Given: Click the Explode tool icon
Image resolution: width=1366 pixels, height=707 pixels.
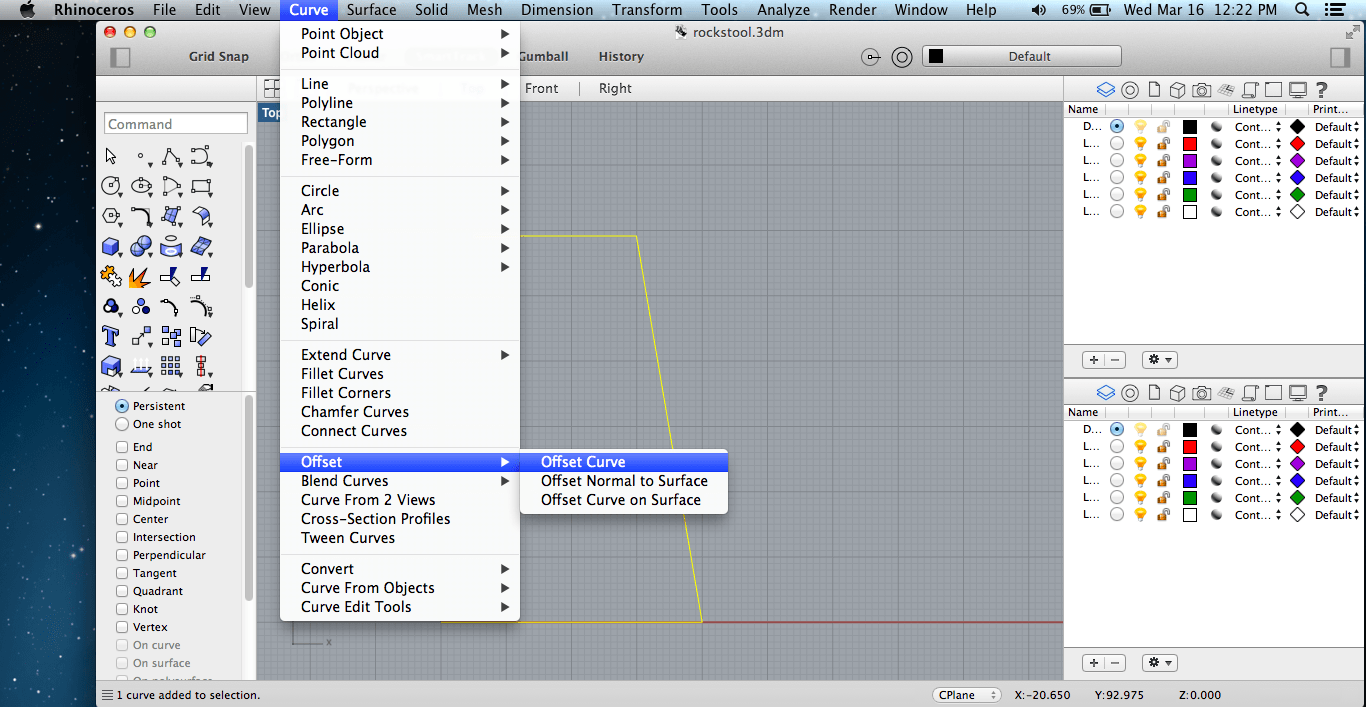Looking at the screenshot, I should tap(142, 276).
